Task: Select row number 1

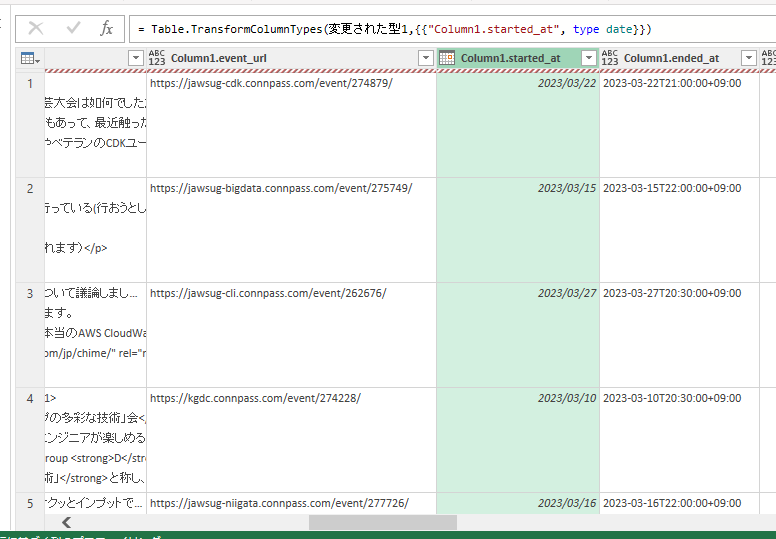Action: (x=30, y=125)
